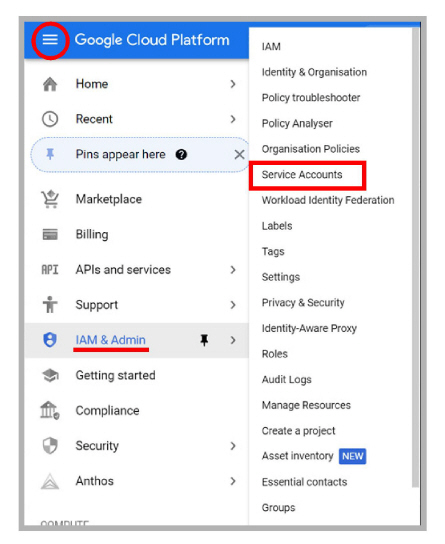Click the Marketplace shopping cart icon
445x544 pixels.
point(50,199)
